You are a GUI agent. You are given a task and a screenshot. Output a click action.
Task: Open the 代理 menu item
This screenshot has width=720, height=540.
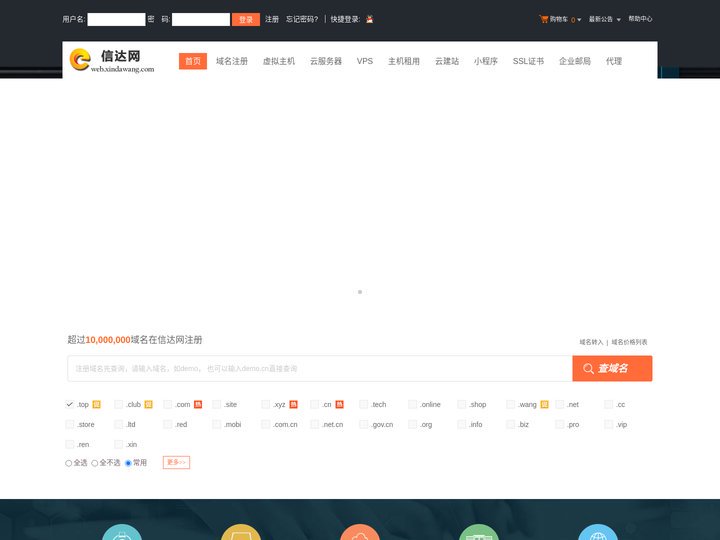(x=614, y=61)
